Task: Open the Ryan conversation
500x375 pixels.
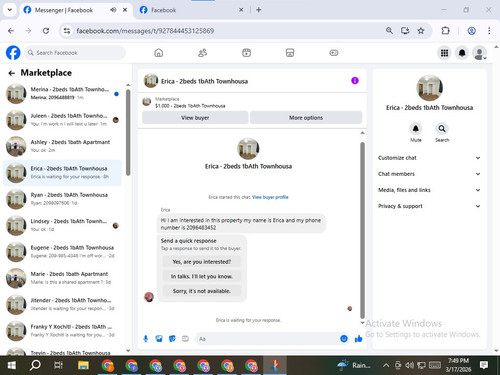Action: coord(62,199)
